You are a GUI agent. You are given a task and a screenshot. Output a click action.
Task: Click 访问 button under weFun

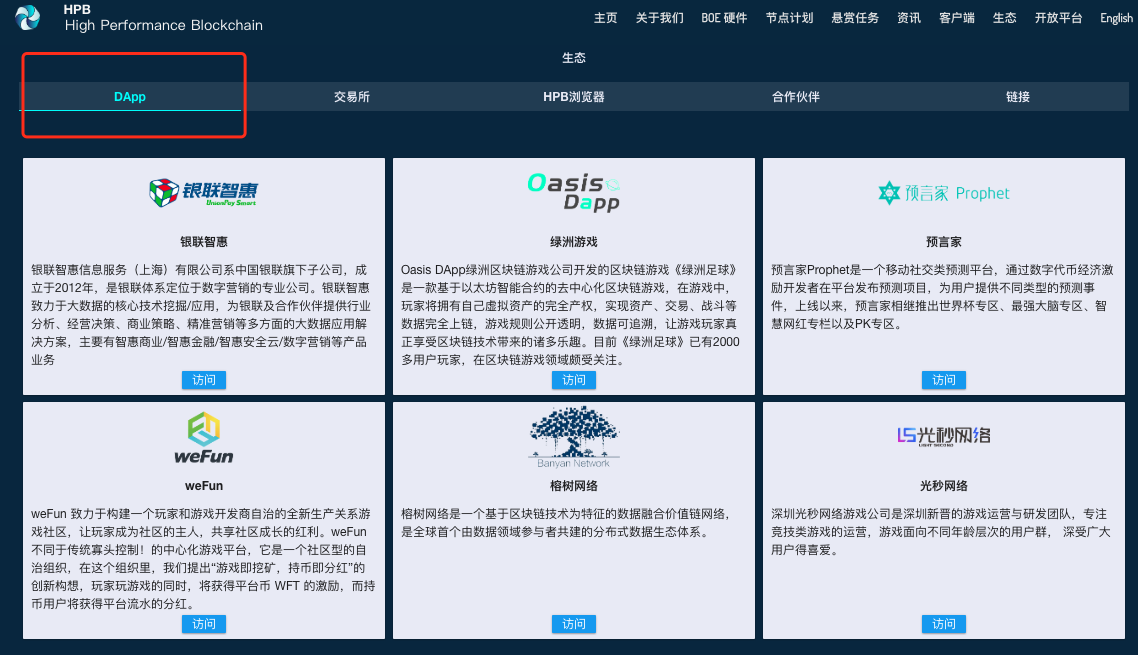pos(204,624)
